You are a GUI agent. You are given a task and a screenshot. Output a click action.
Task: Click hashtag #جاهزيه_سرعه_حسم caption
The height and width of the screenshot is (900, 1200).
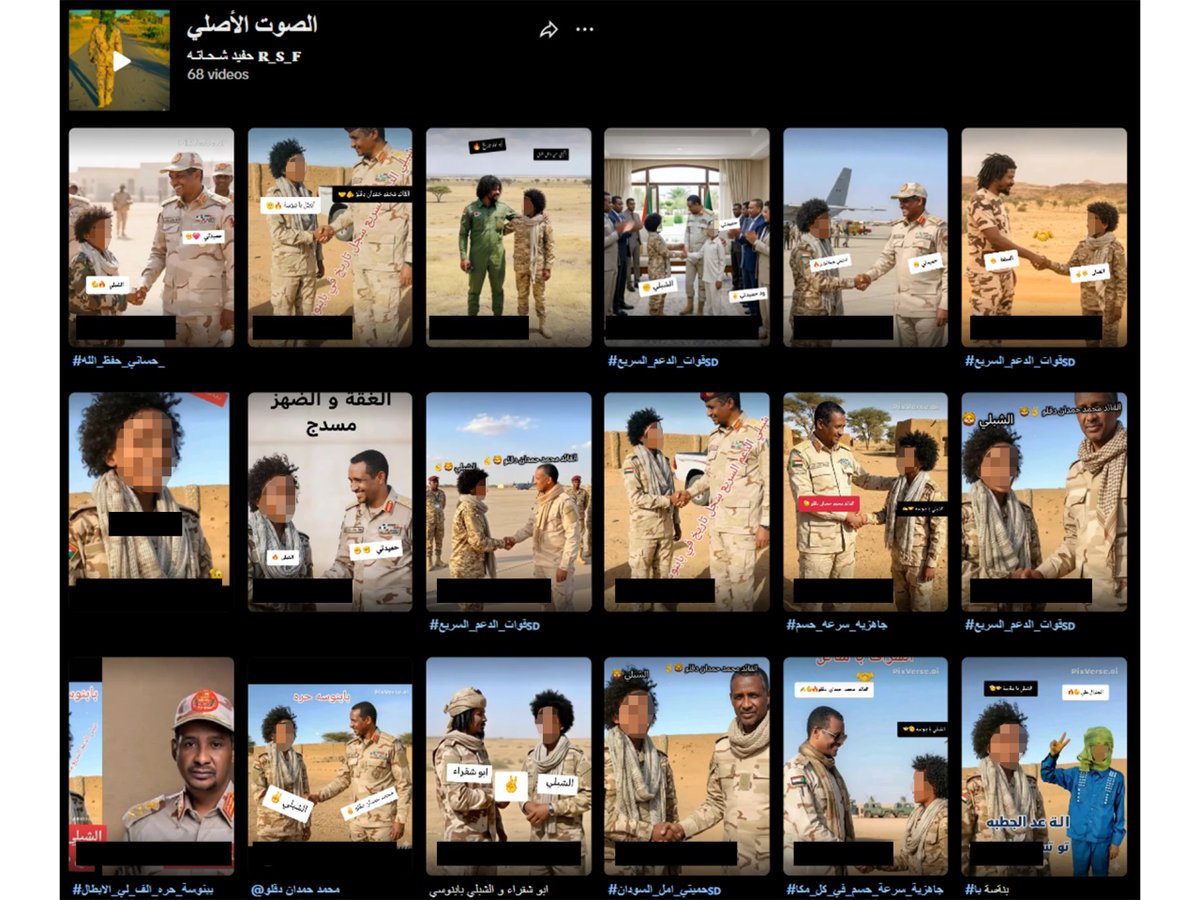pos(837,625)
